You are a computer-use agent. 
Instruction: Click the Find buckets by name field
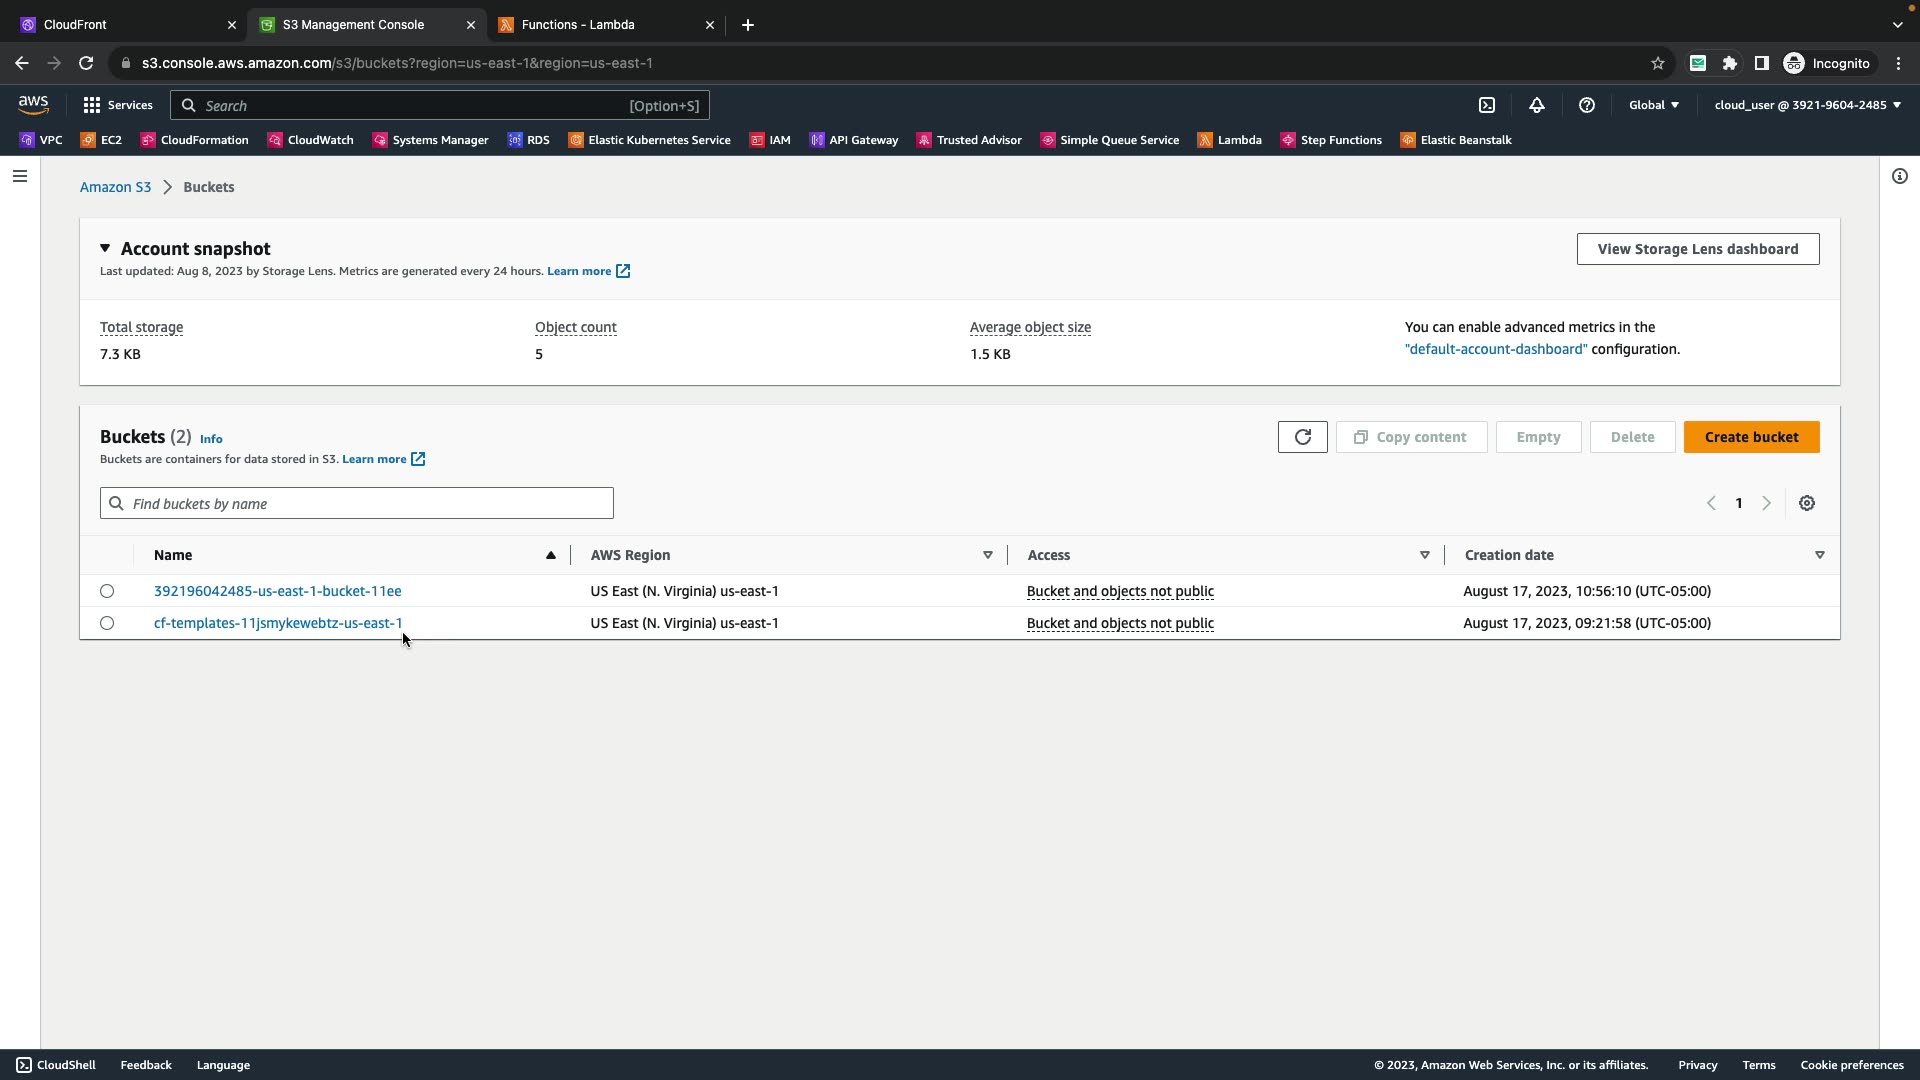coord(357,503)
